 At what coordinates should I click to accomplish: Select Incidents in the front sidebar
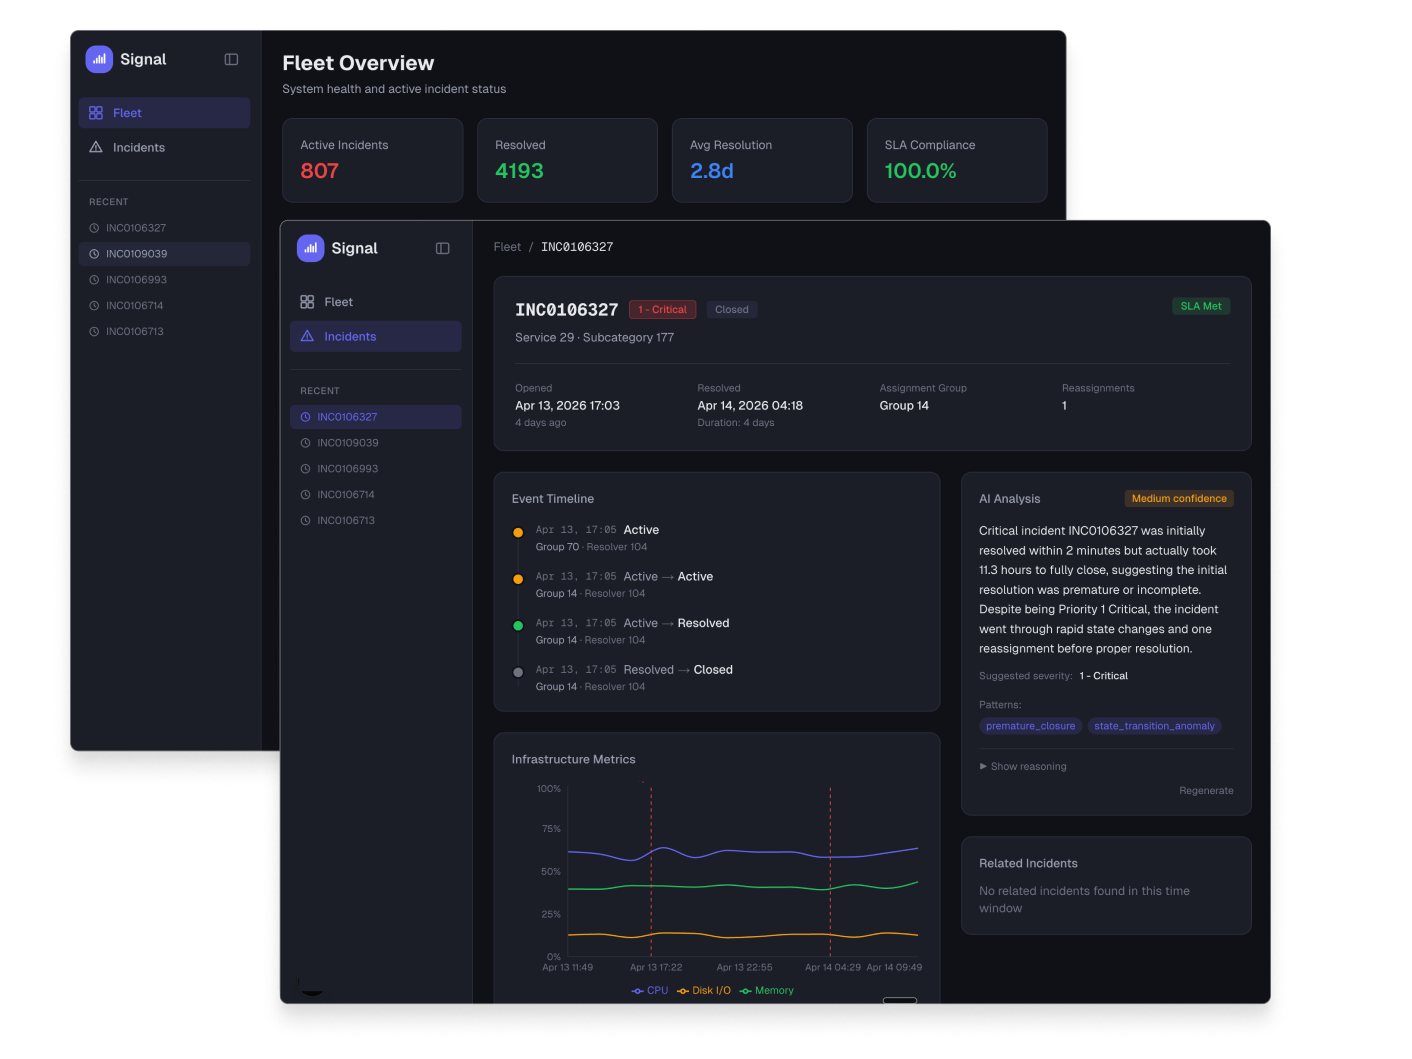point(350,337)
